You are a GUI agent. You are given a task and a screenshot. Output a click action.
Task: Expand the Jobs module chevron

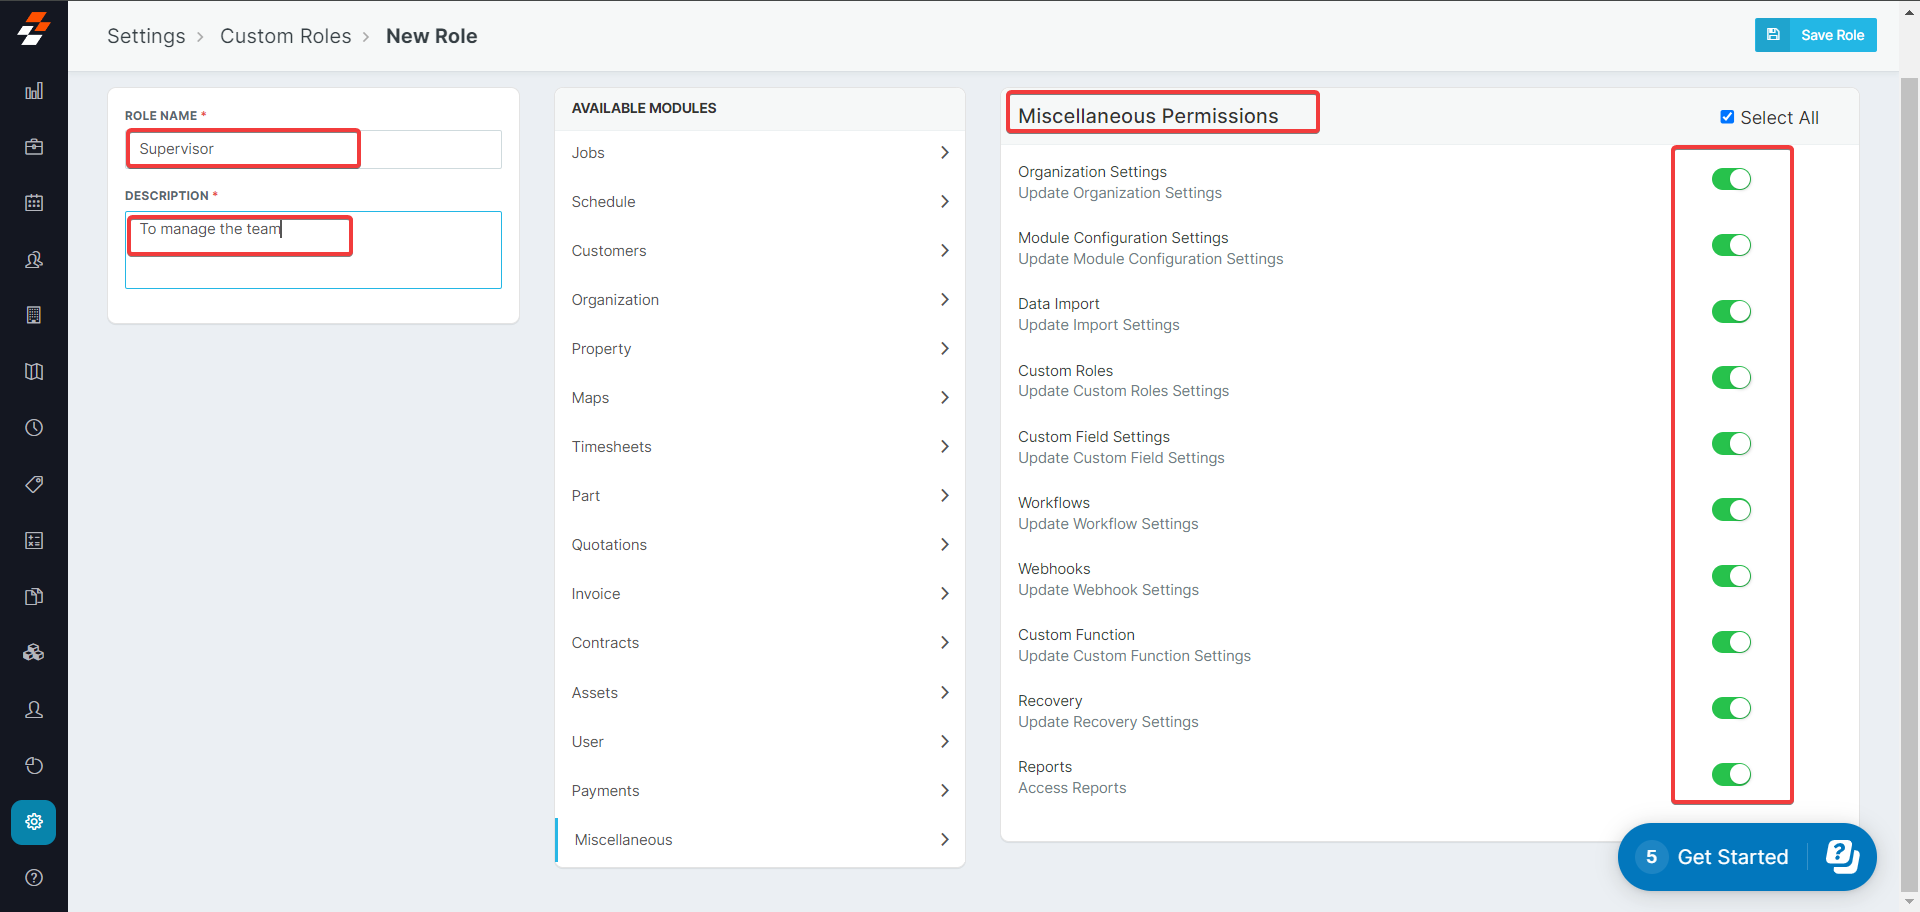tap(944, 153)
